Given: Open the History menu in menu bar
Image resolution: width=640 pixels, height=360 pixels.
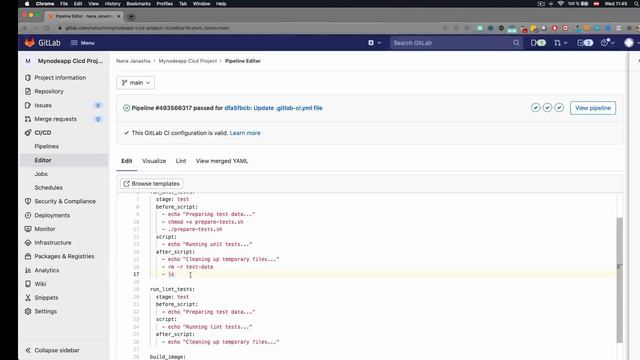Looking at the screenshot, I should click(112, 4).
